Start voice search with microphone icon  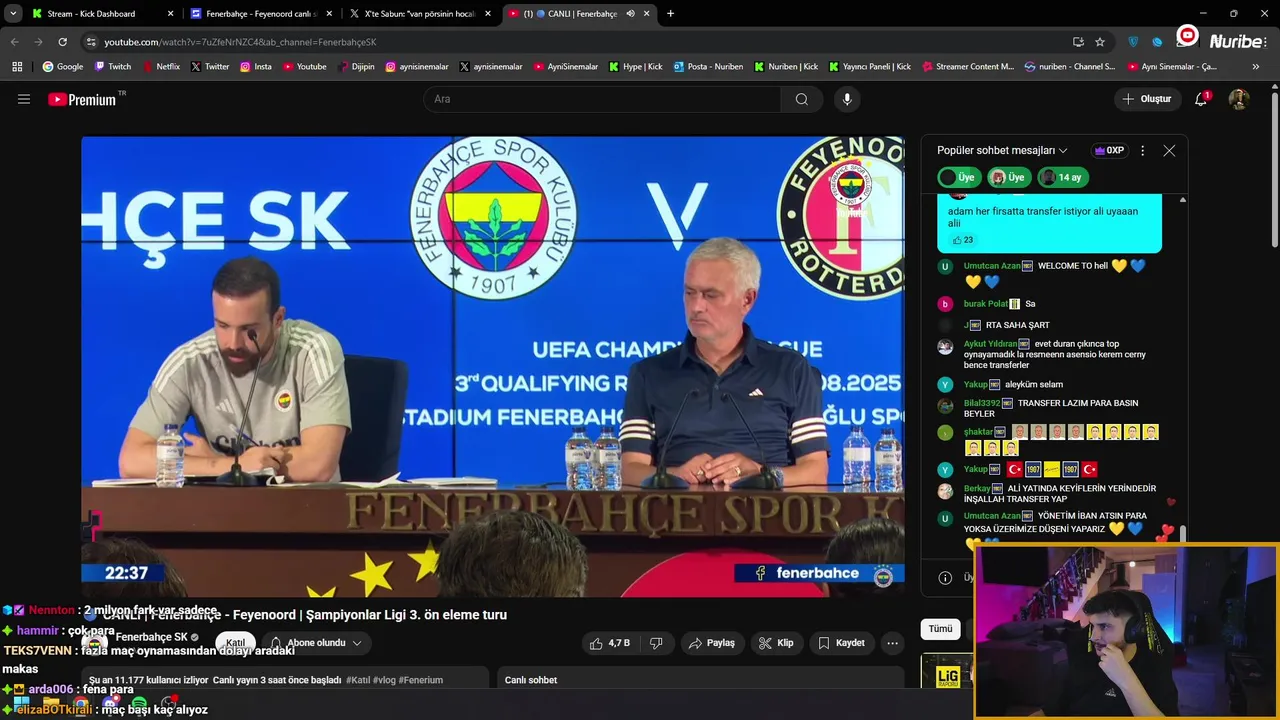[847, 99]
